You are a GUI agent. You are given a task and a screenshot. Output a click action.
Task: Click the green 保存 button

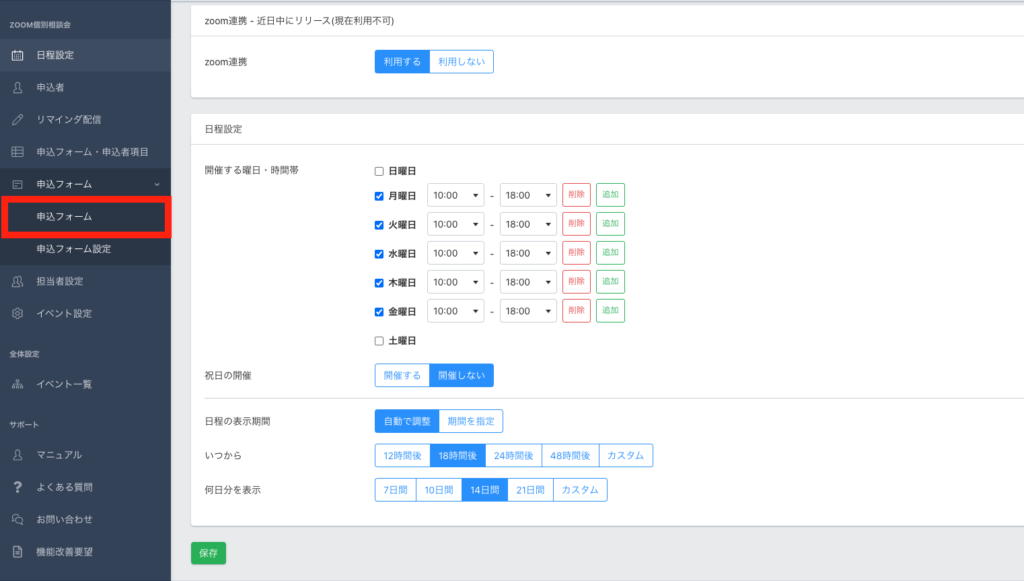(x=208, y=553)
